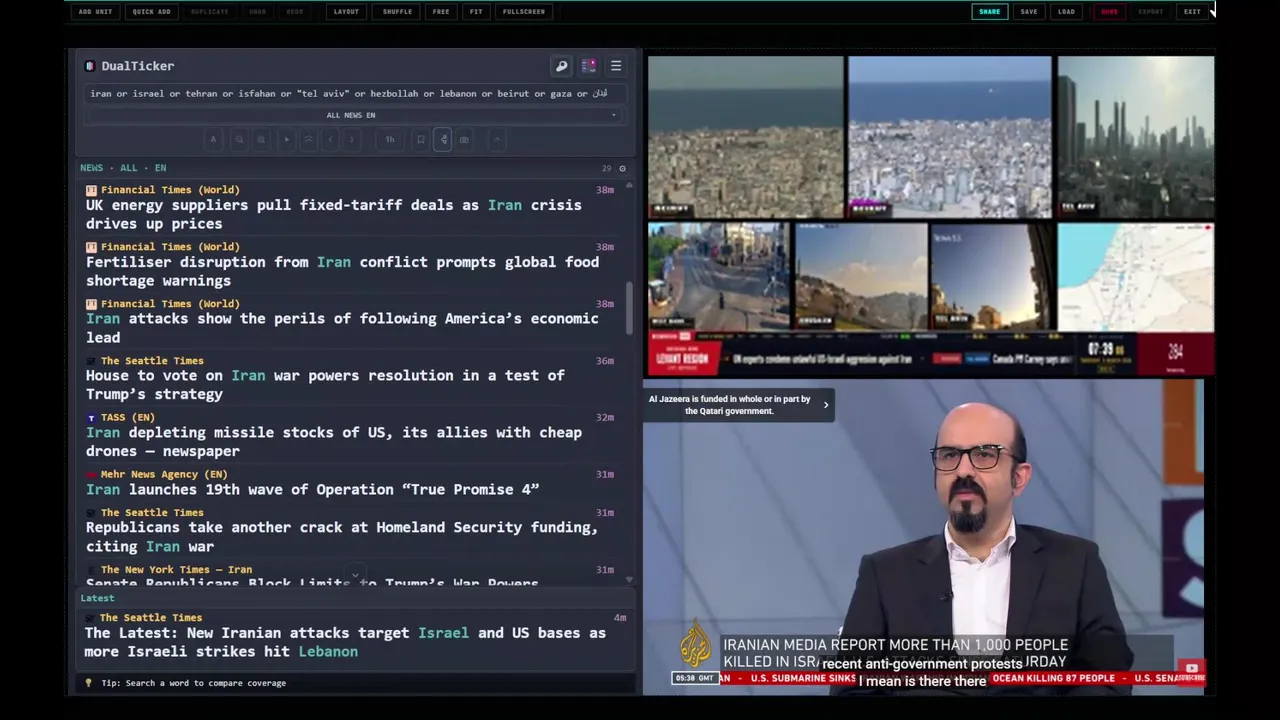Click the camera snapshot icon

(x=464, y=140)
